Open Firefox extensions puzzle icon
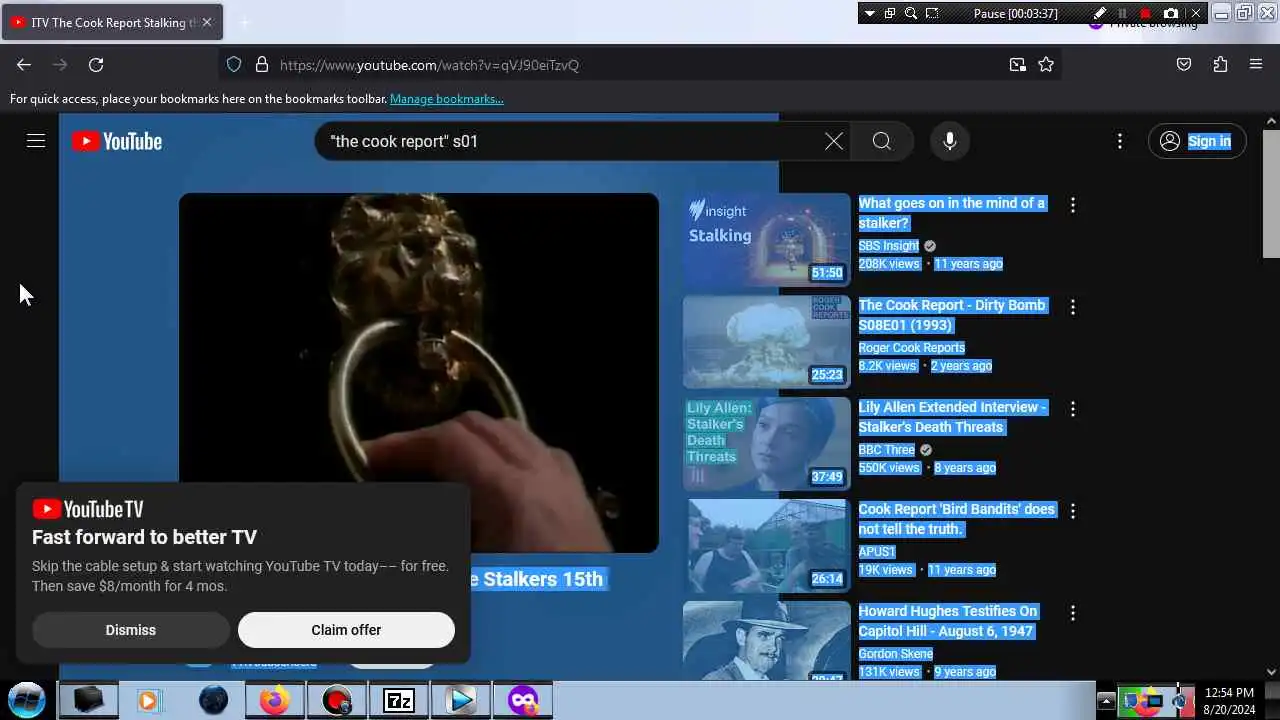The height and width of the screenshot is (720, 1280). coord(1220,65)
